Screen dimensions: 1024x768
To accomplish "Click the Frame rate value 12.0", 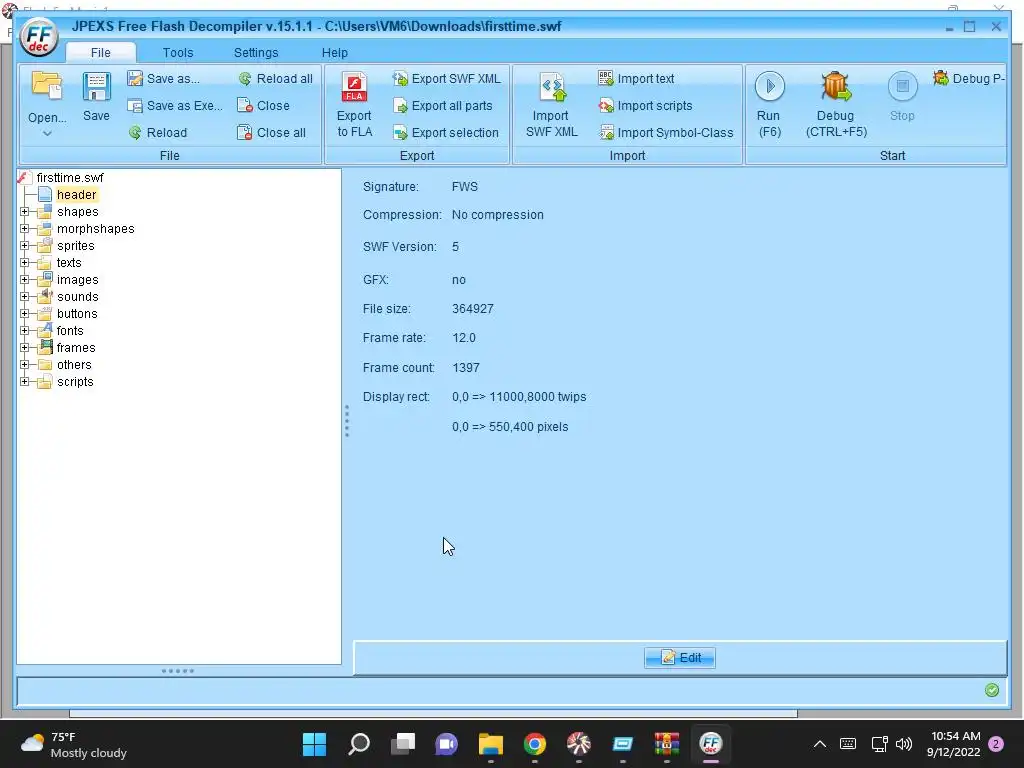I will [464, 338].
